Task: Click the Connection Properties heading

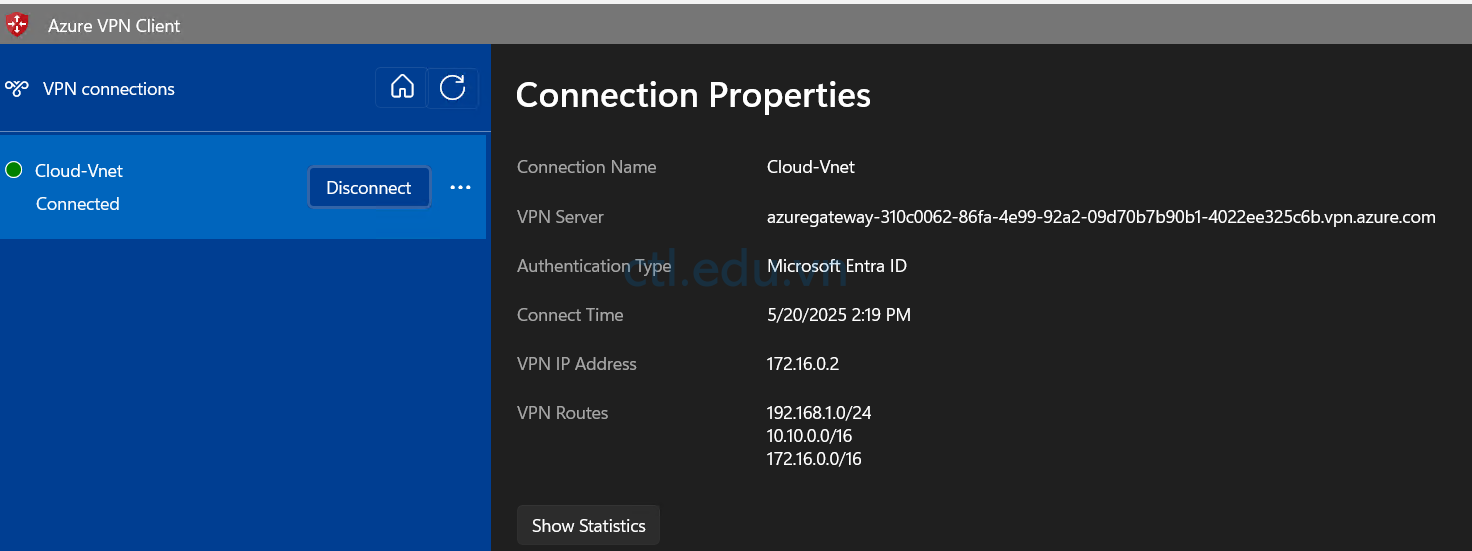Action: click(x=693, y=95)
